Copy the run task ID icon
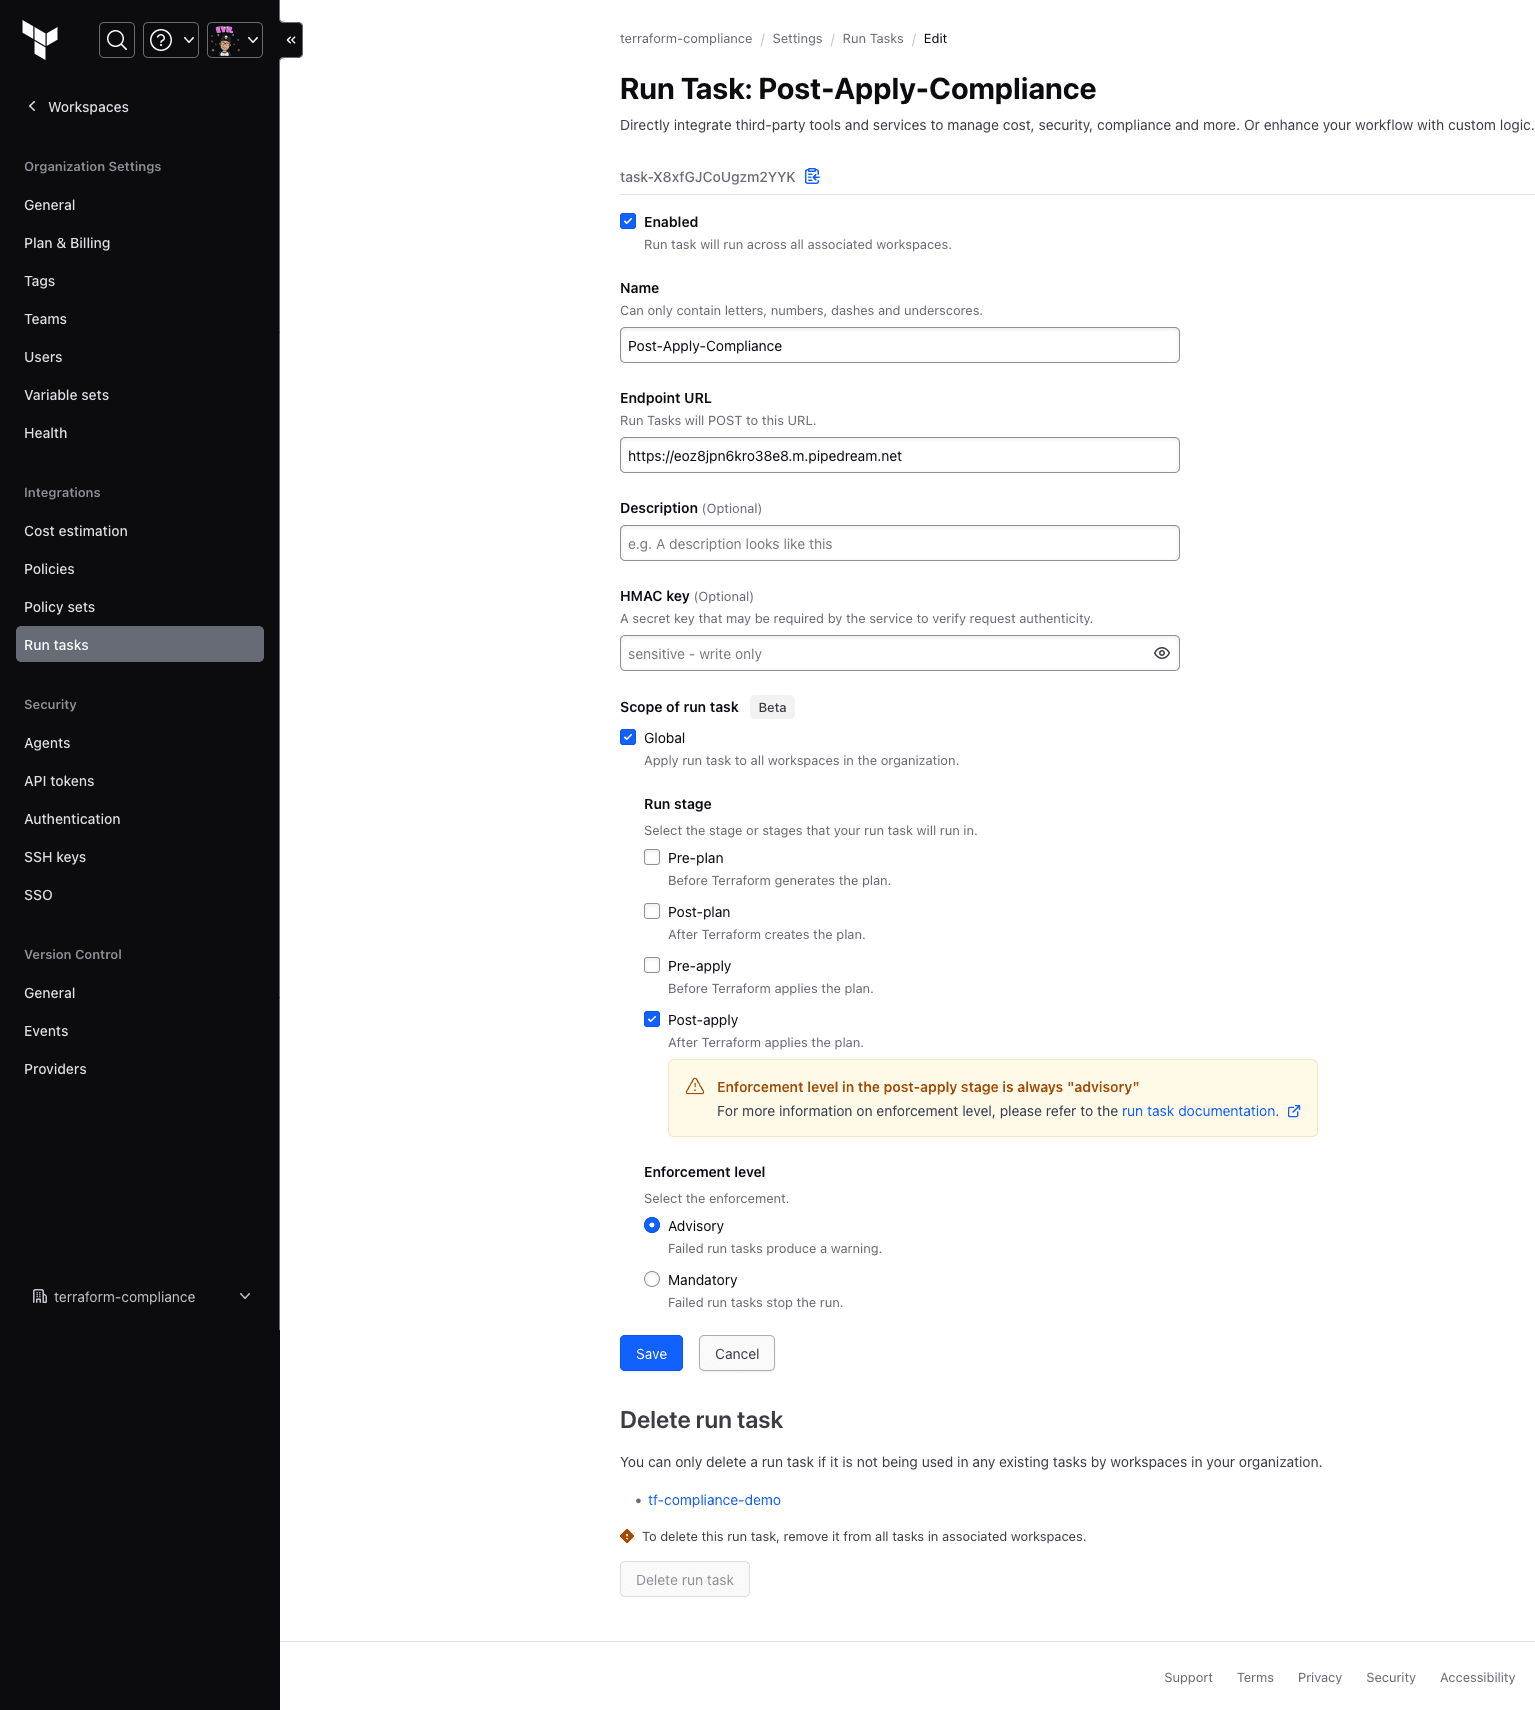1535x1710 pixels. click(813, 177)
